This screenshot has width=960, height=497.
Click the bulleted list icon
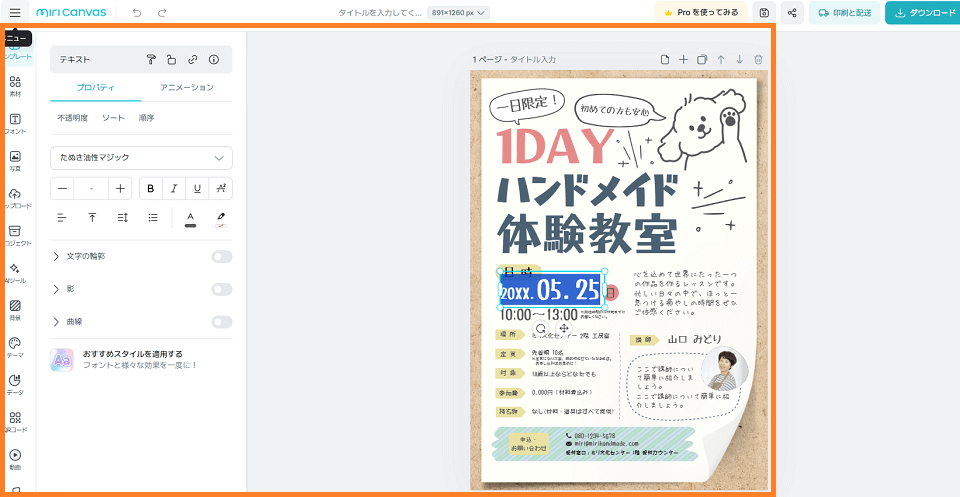tap(153, 217)
